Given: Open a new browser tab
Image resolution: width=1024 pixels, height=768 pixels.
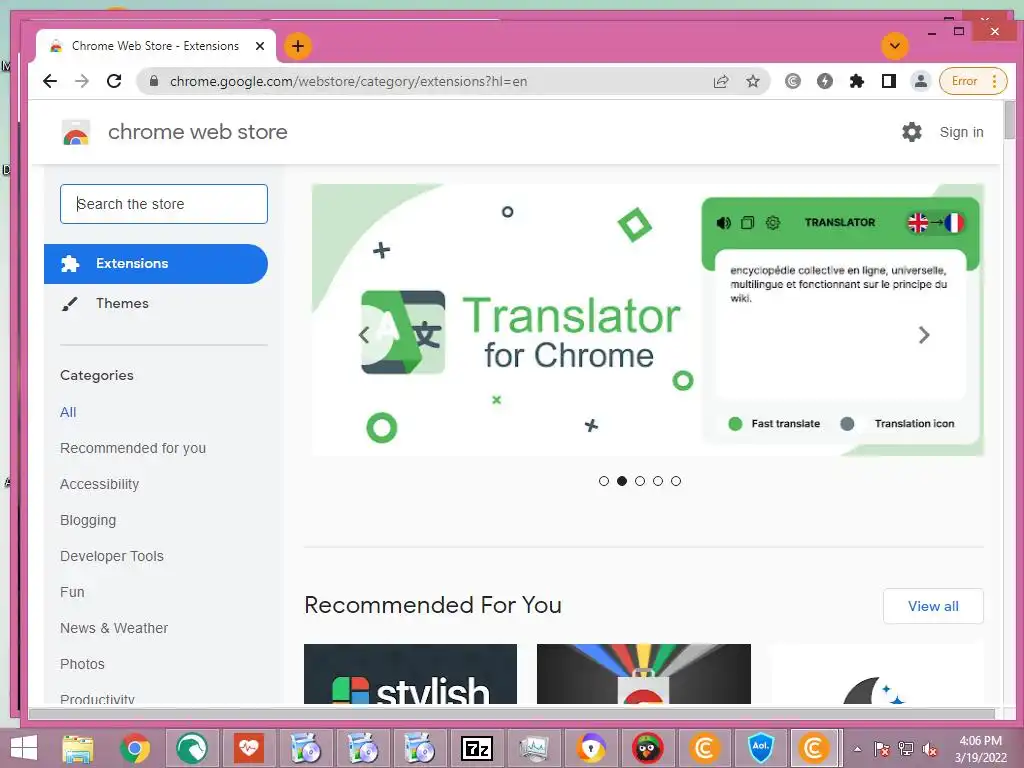Looking at the screenshot, I should click(x=298, y=46).
